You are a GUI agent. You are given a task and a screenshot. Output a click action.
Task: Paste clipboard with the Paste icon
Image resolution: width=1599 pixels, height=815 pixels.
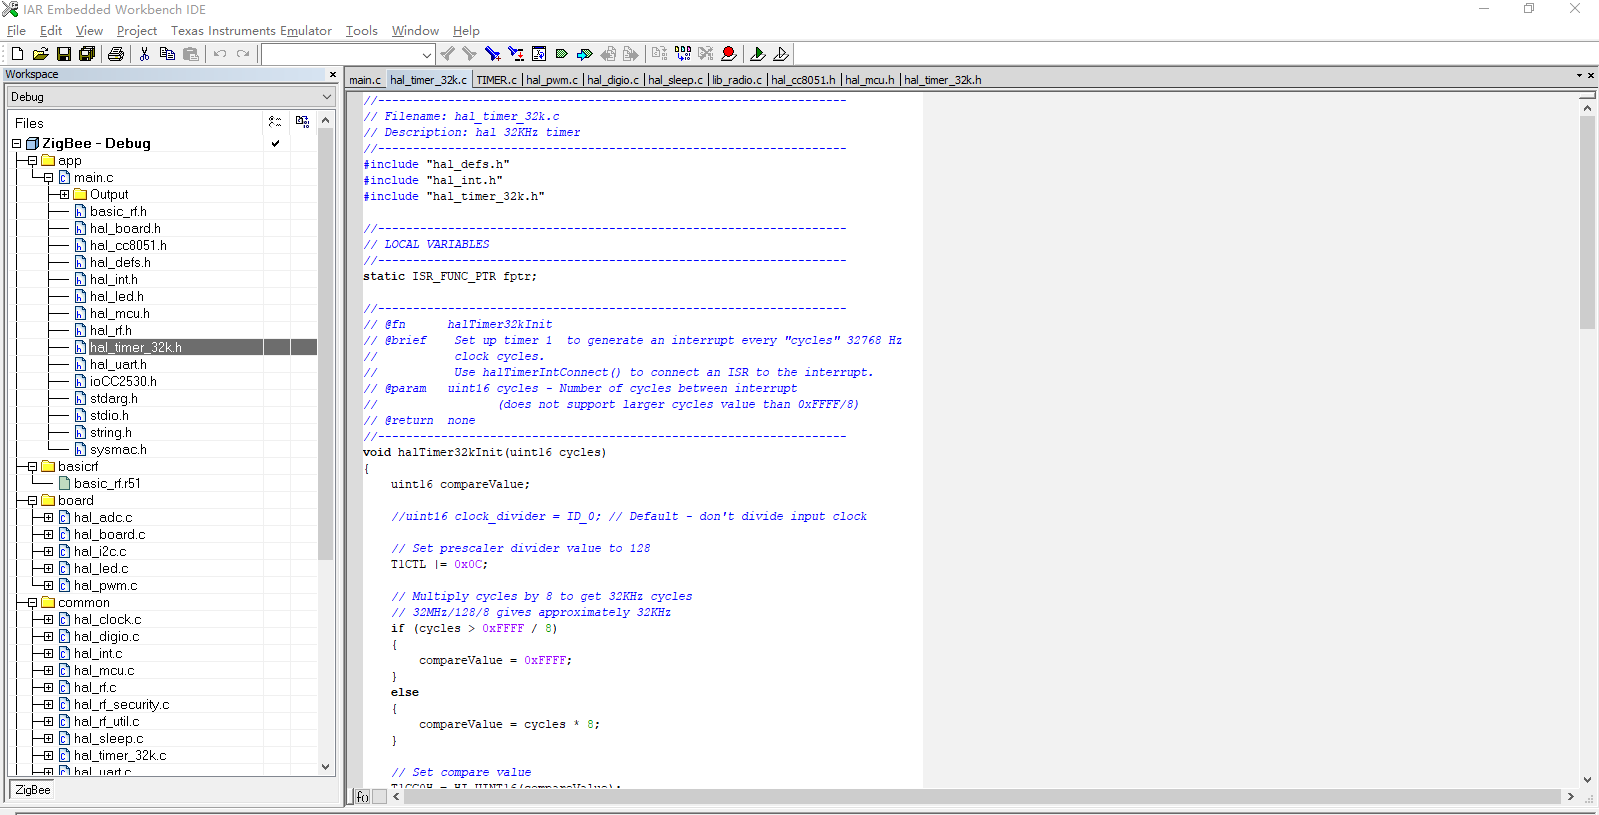point(191,54)
